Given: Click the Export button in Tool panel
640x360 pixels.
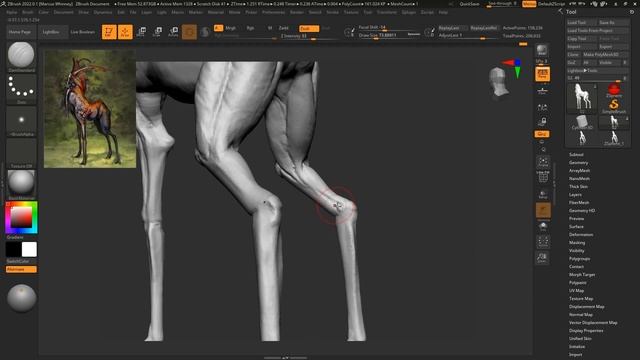Looking at the screenshot, I should 613,47.
